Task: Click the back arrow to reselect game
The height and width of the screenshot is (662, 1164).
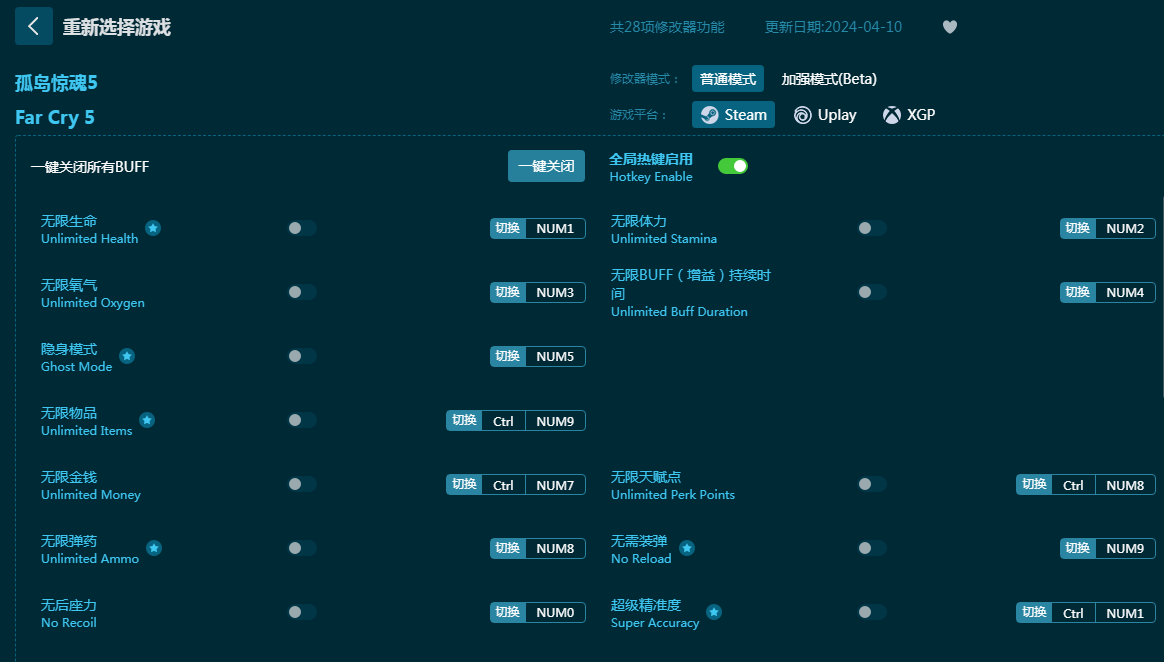Action: click(x=33, y=27)
